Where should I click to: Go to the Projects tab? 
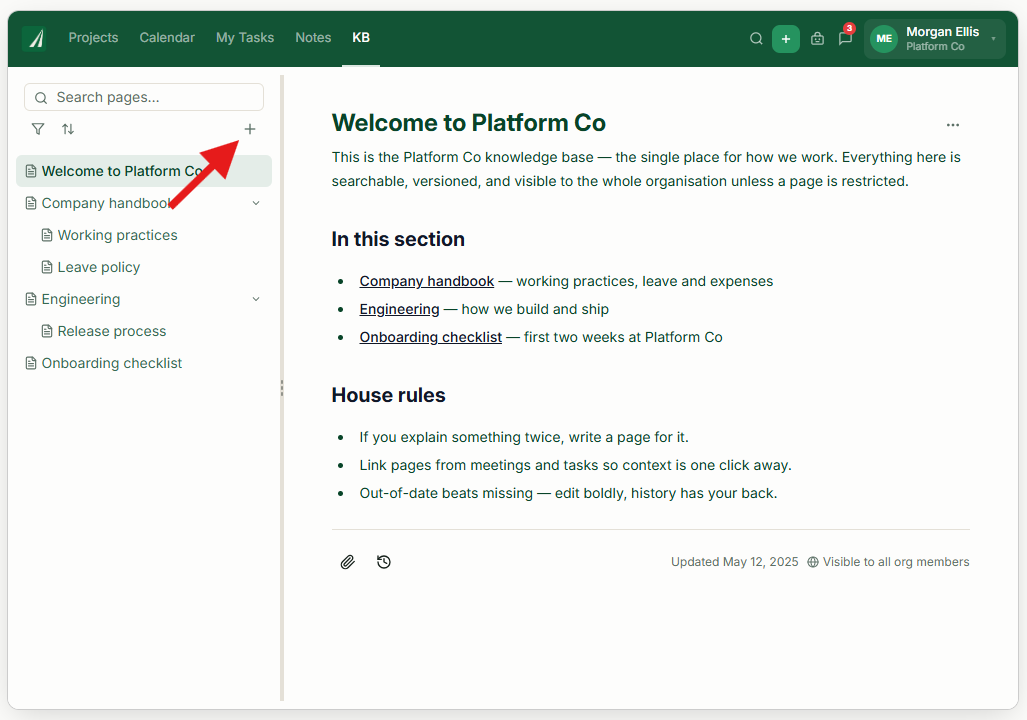93,37
